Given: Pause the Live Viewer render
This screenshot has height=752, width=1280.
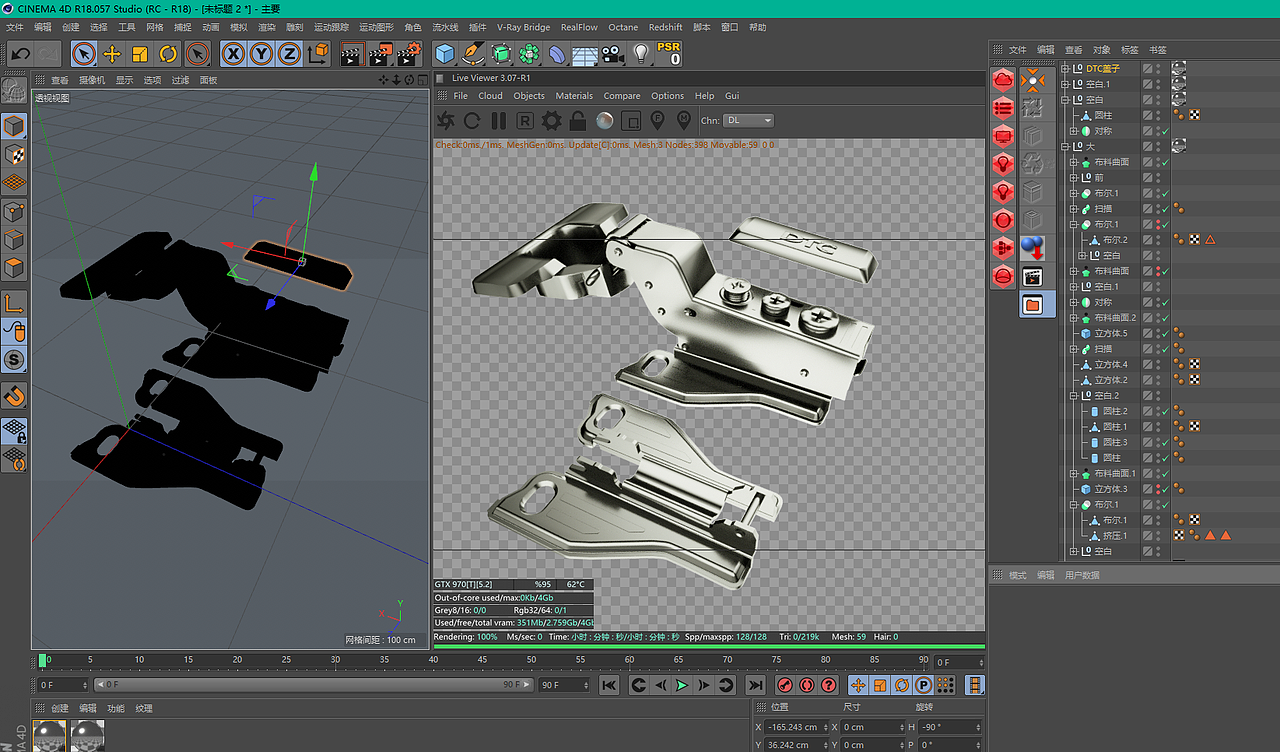Looking at the screenshot, I should coord(498,121).
